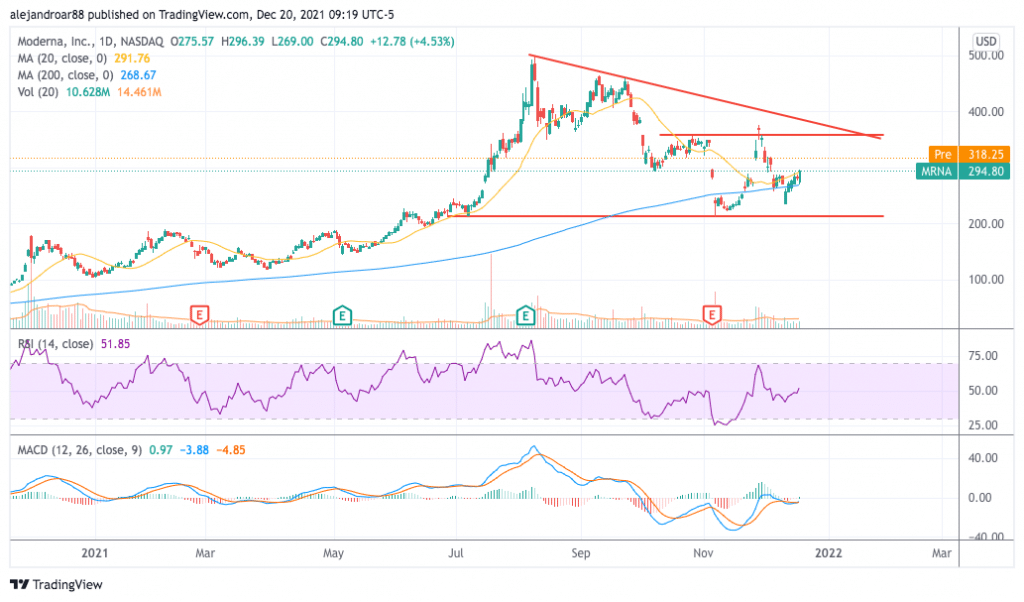The image size is (1024, 602).
Task: Click the high price H296.39
Action: (x=243, y=41)
